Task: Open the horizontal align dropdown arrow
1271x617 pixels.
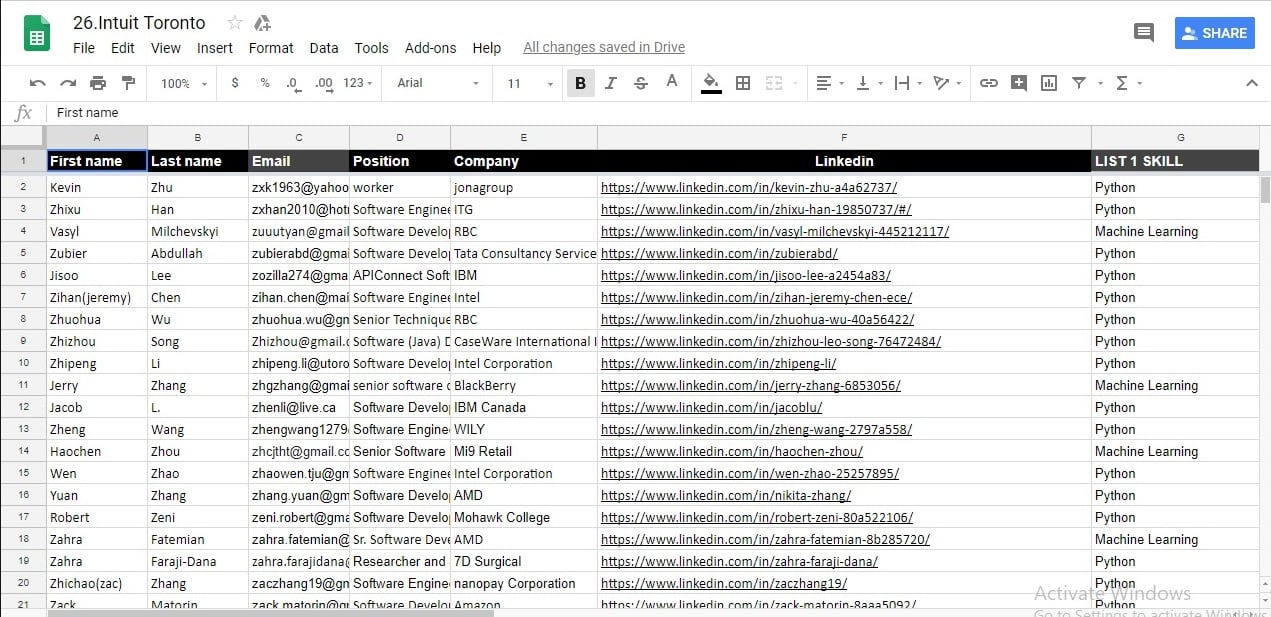Action: click(838, 83)
